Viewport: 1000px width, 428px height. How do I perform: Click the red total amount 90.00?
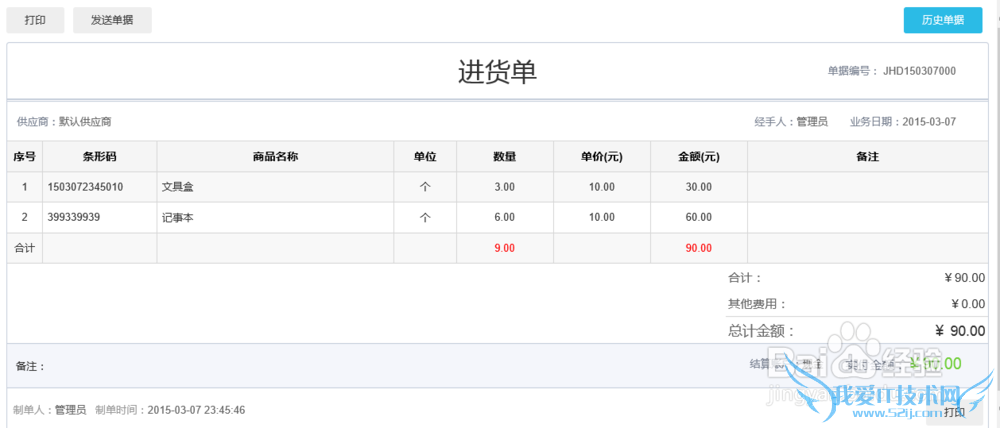[x=698, y=248]
